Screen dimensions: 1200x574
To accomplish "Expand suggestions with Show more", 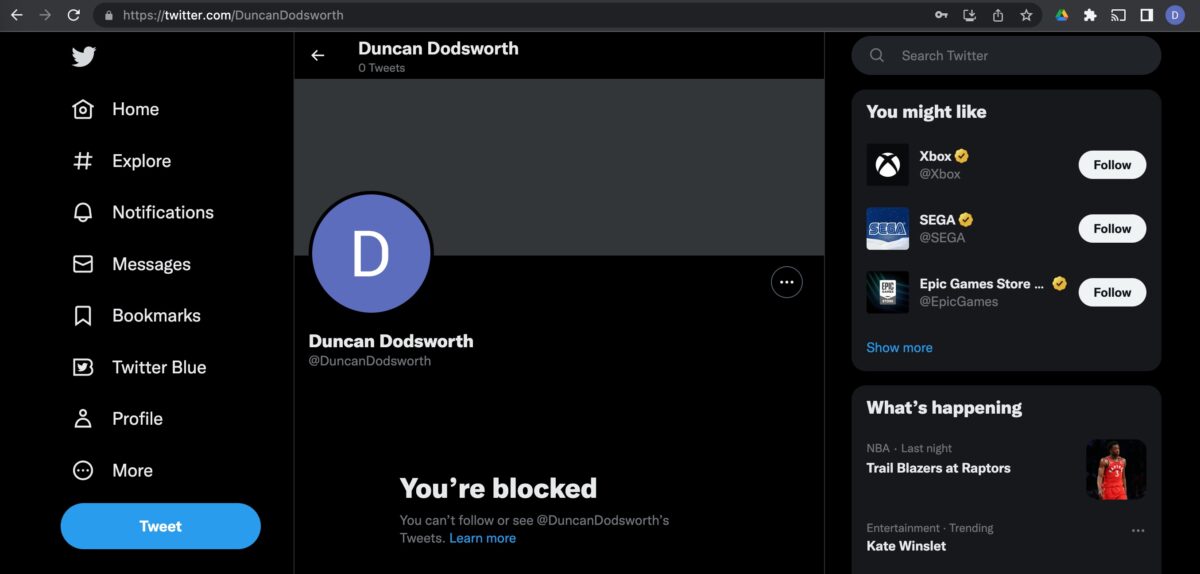I will click(899, 348).
